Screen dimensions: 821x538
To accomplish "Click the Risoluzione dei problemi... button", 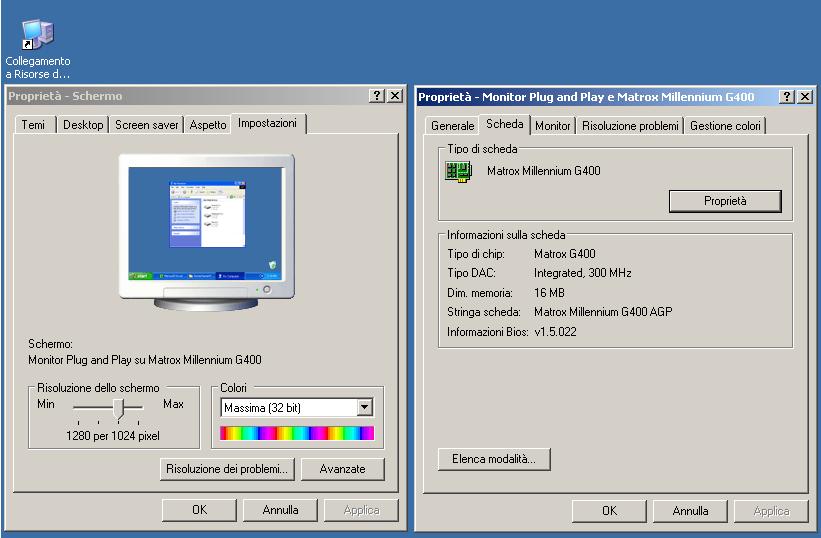I will (227, 469).
